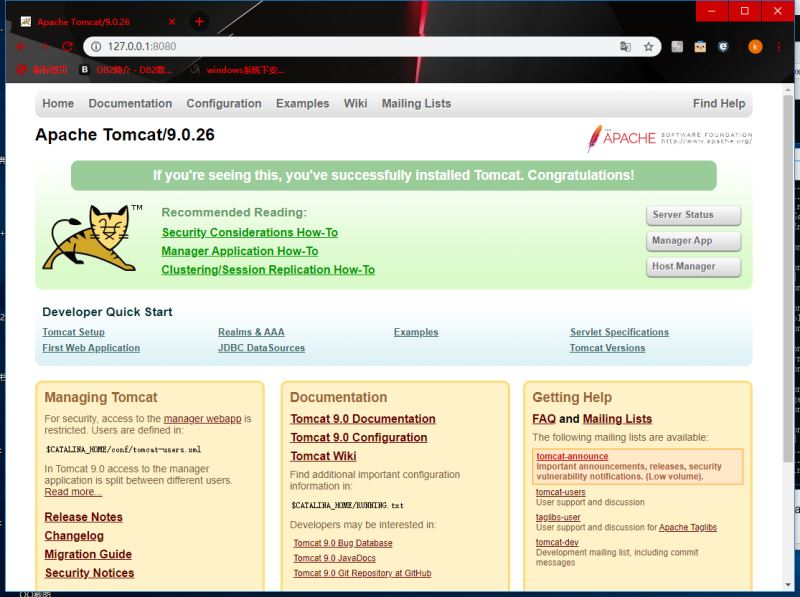Click the Host Manager button

pyautogui.click(x=693, y=267)
